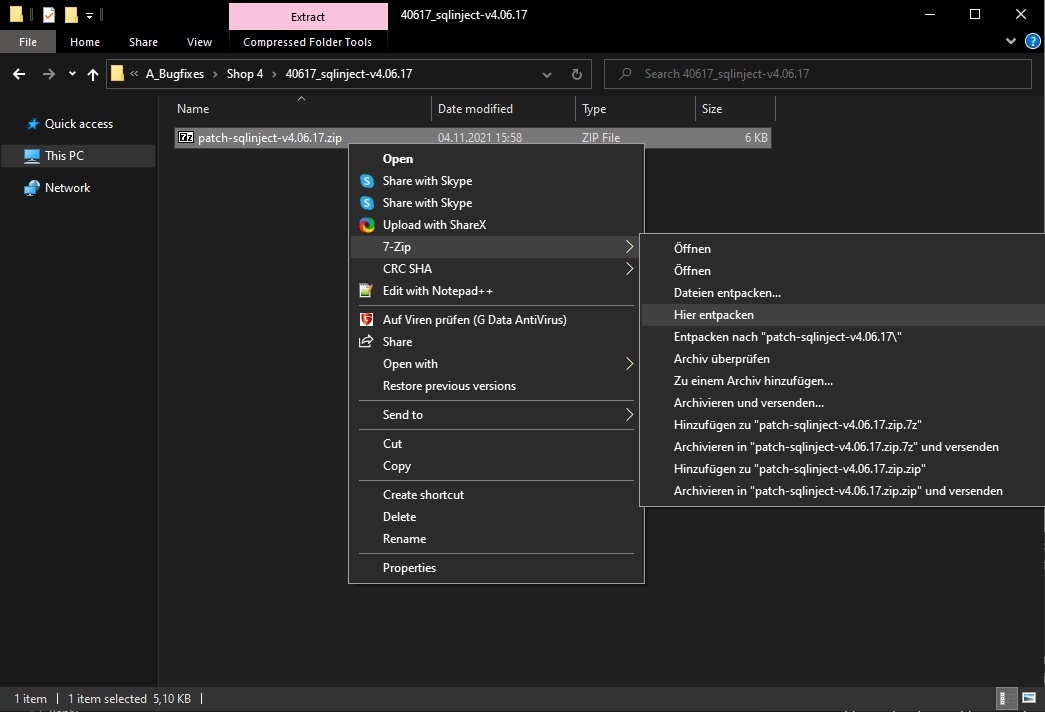Open the address bar history dropdown
Viewport: 1045px width, 712px height.
[547, 74]
